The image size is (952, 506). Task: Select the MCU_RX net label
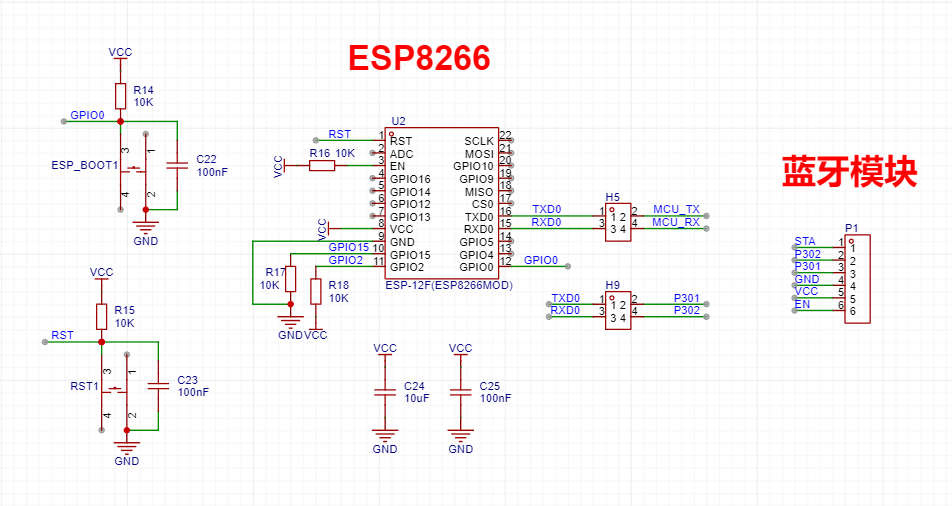(676, 222)
